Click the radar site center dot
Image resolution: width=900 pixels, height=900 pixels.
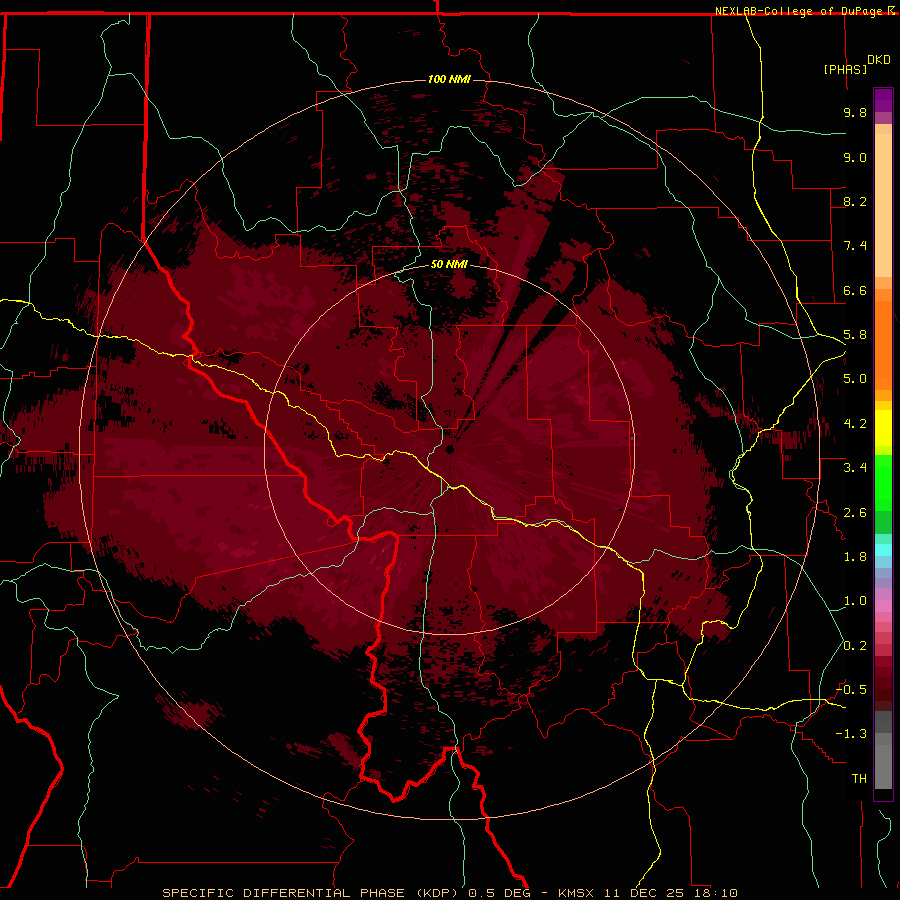tap(450, 449)
